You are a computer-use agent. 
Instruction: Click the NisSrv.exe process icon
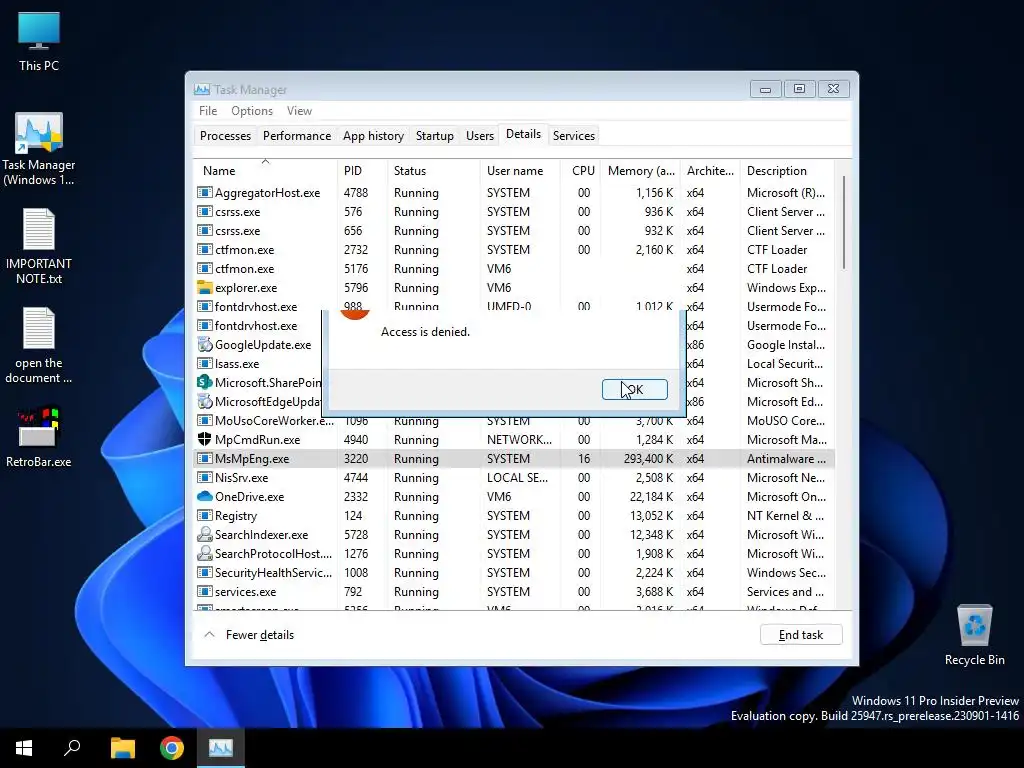coord(204,477)
